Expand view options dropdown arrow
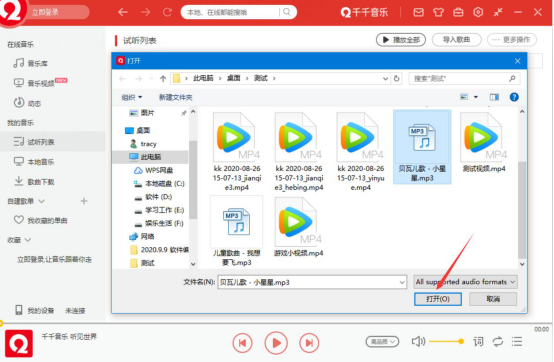 [x=476, y=97]
